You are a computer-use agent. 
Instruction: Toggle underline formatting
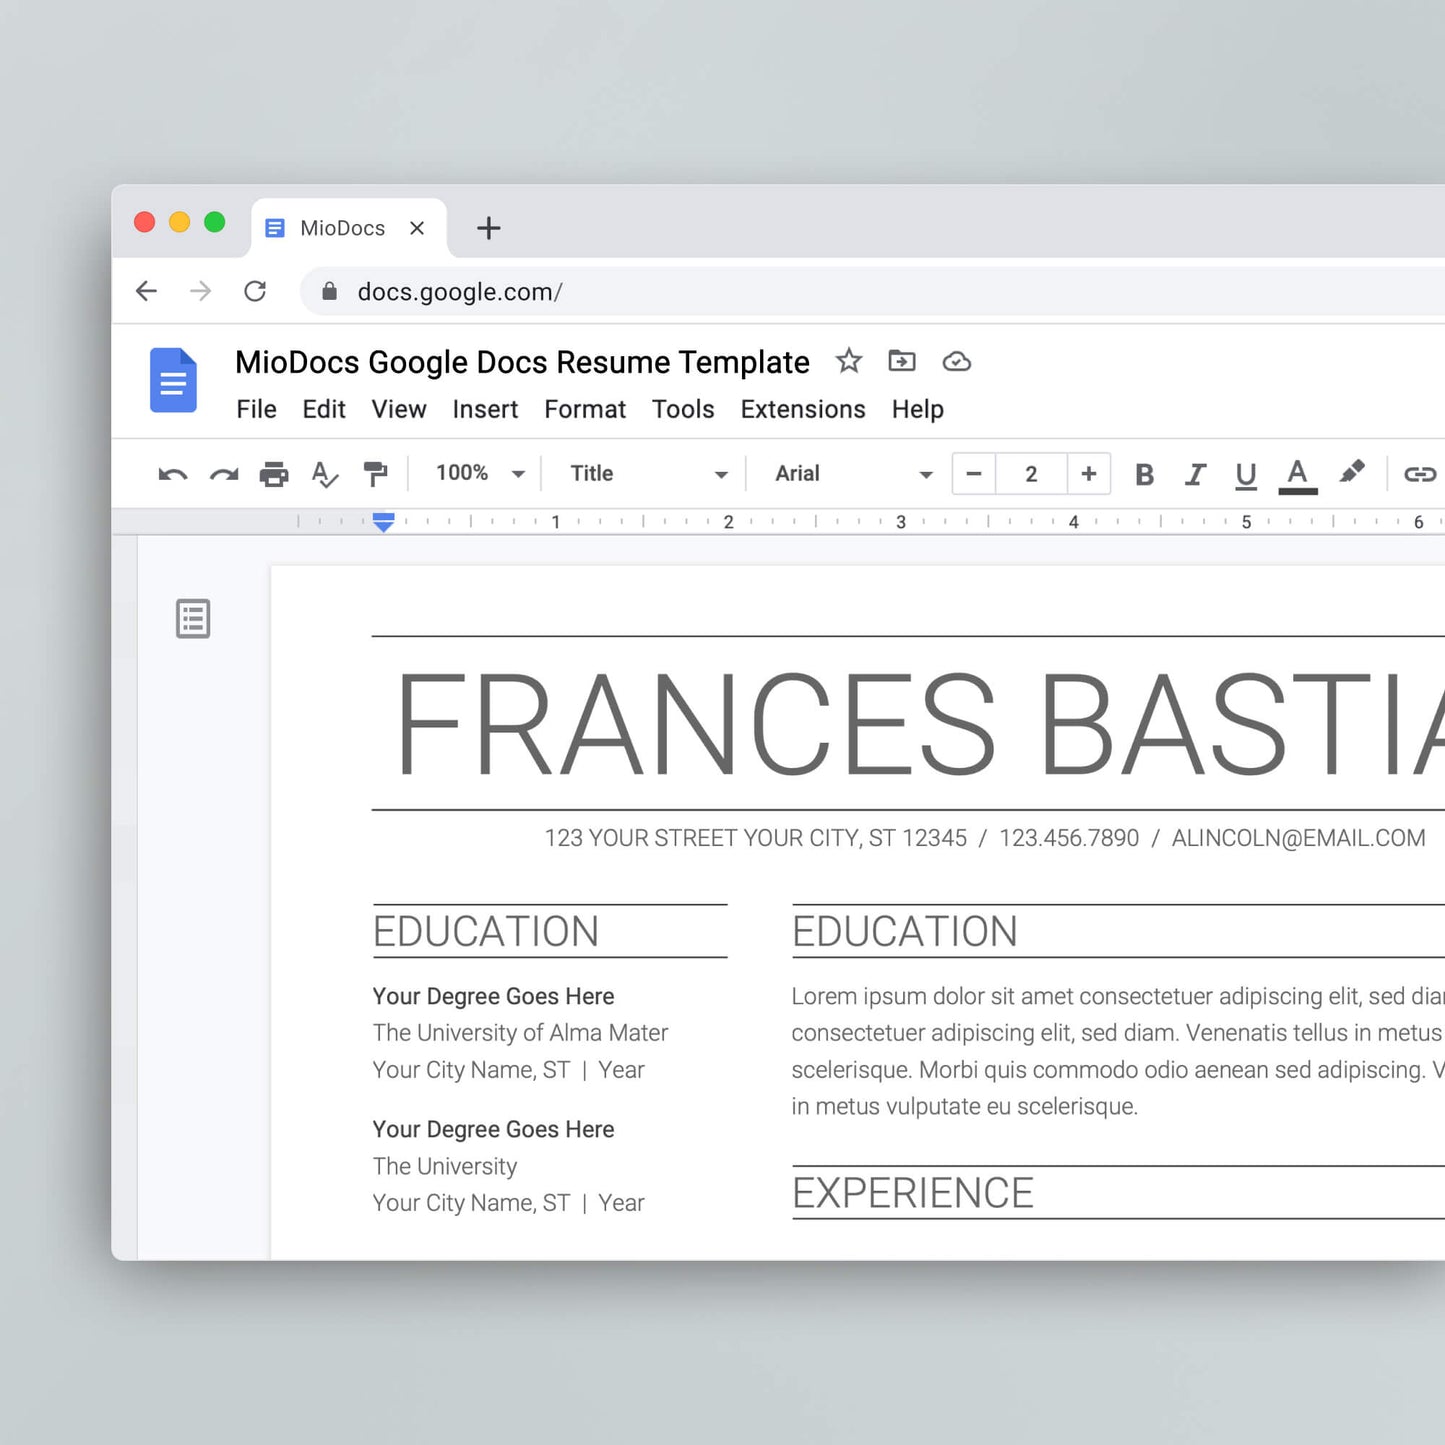point(1245,474)
